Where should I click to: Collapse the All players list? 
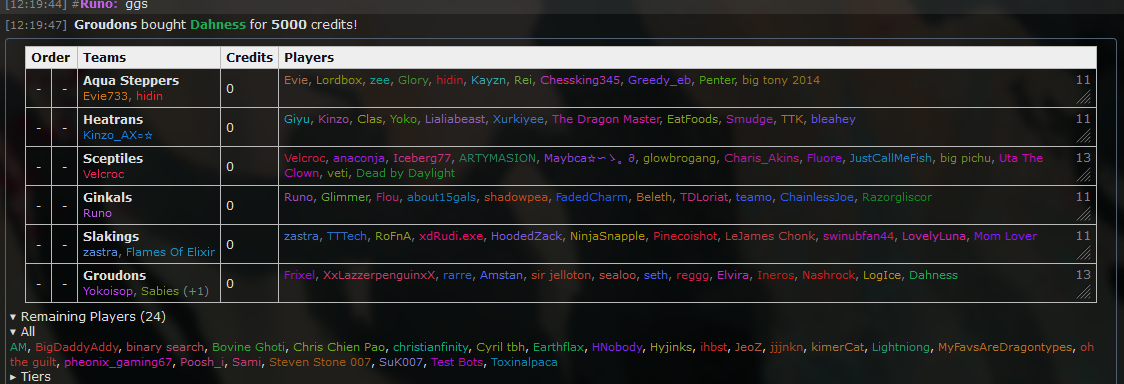(x=22, y=332)
